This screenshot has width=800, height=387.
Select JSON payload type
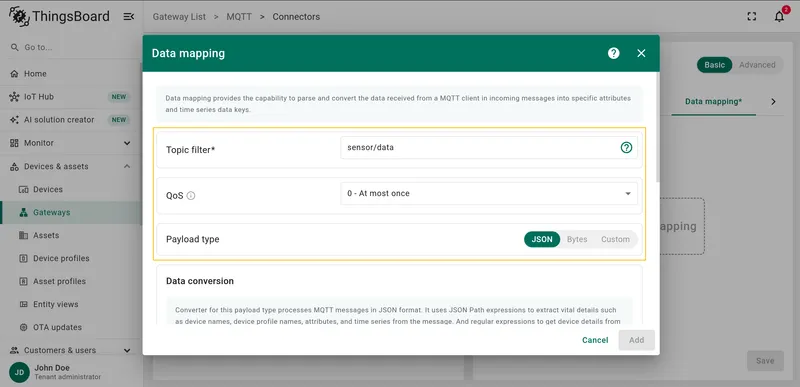(x=542, y=239)
